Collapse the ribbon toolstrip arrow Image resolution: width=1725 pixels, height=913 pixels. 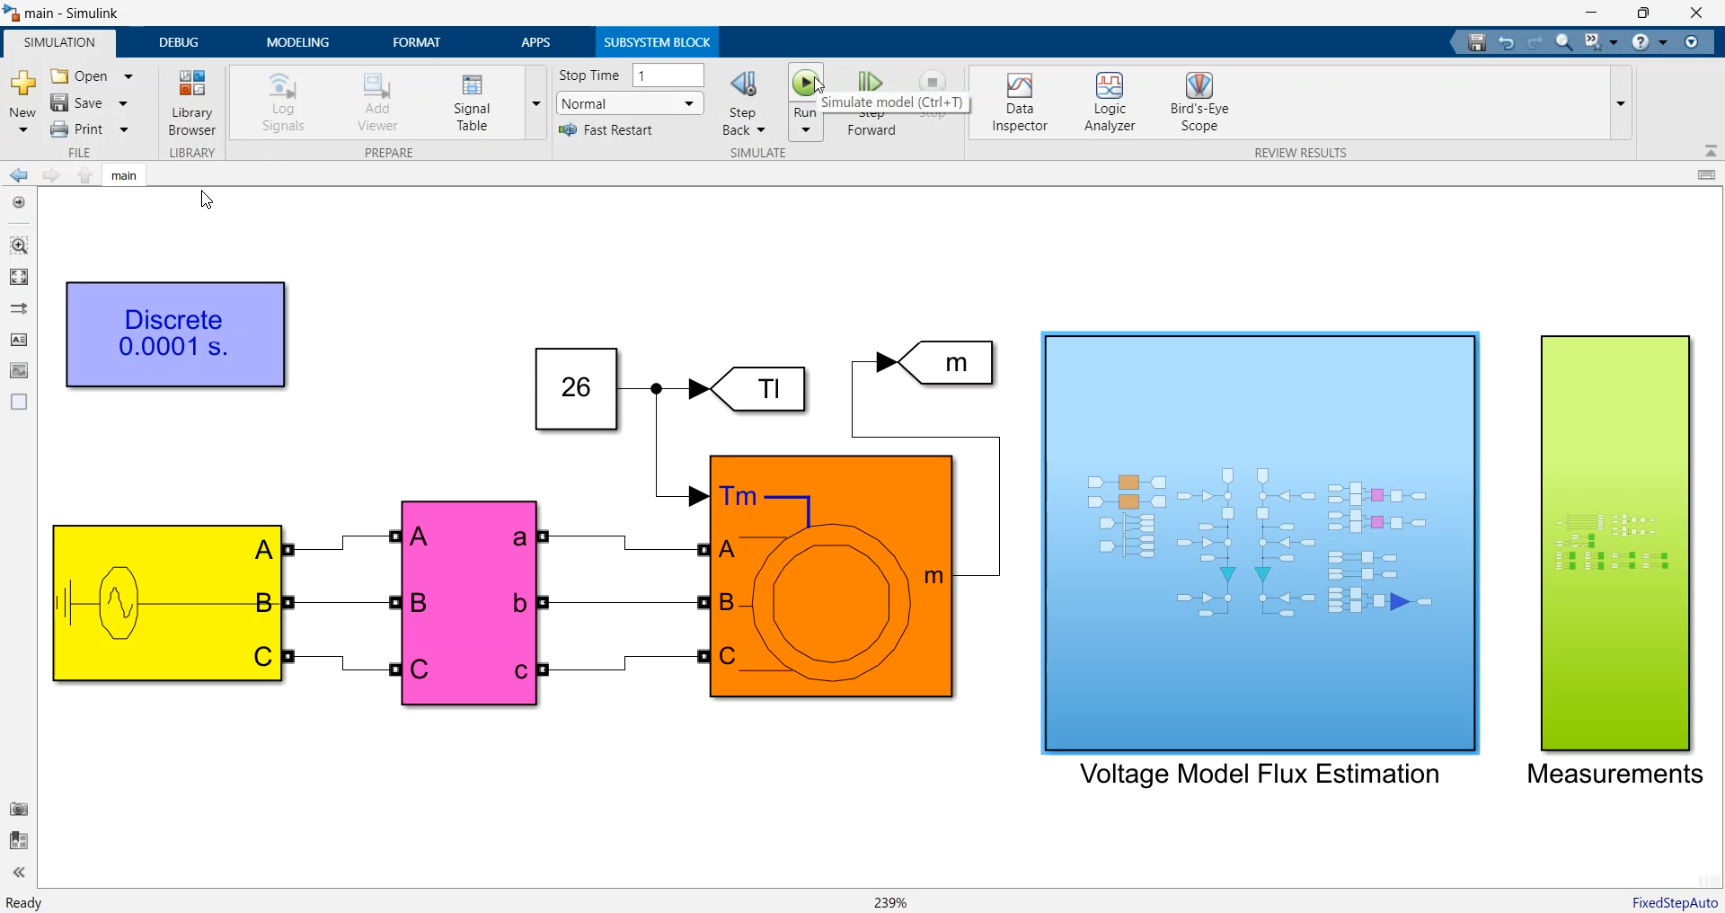[1711, 151]
